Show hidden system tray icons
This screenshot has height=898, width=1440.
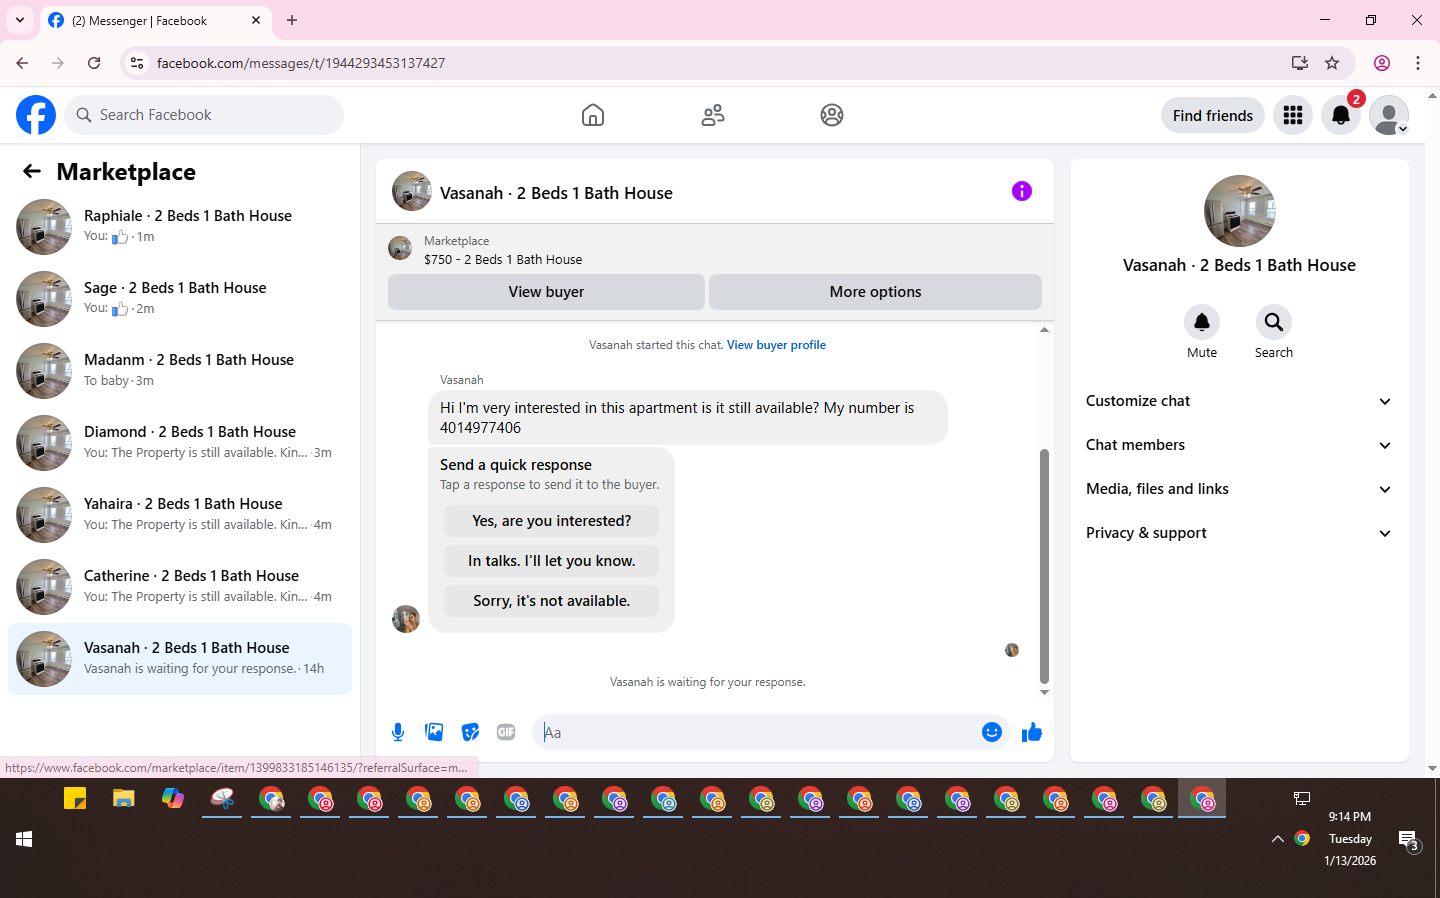click(1277, 839)
